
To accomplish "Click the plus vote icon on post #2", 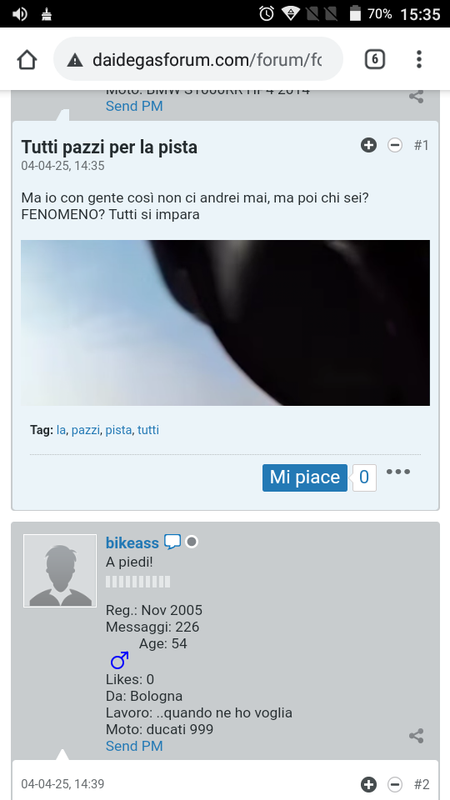I will (x=368, y=784).
